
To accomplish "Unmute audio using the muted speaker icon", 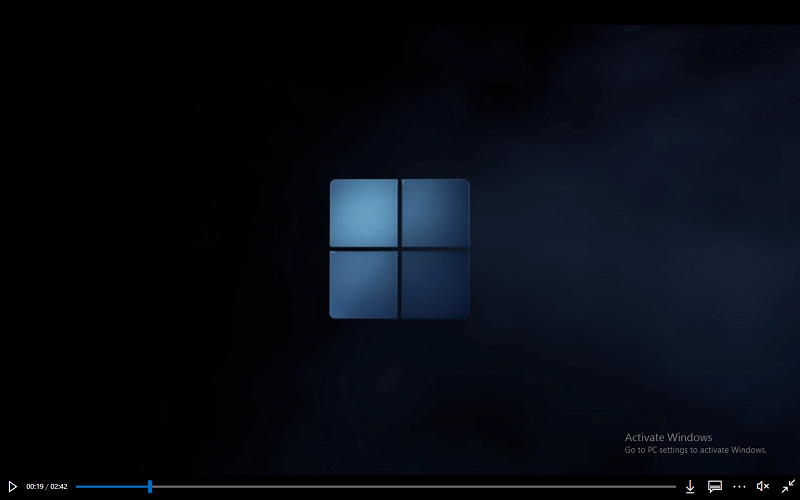I will [763, 486].
